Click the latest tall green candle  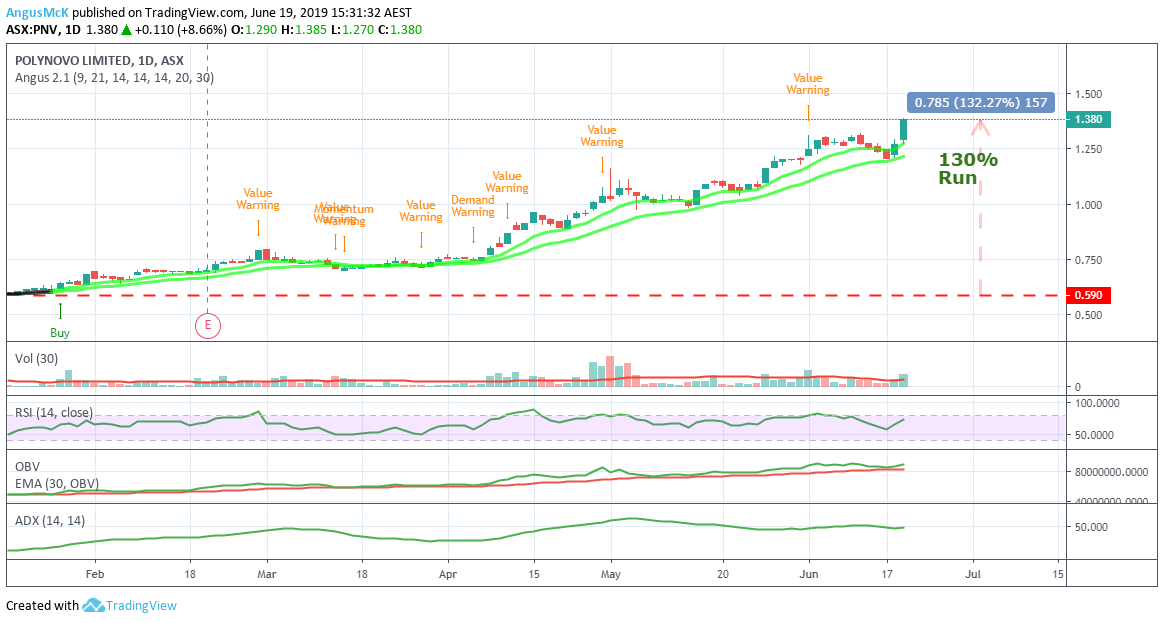click(903, 129)
